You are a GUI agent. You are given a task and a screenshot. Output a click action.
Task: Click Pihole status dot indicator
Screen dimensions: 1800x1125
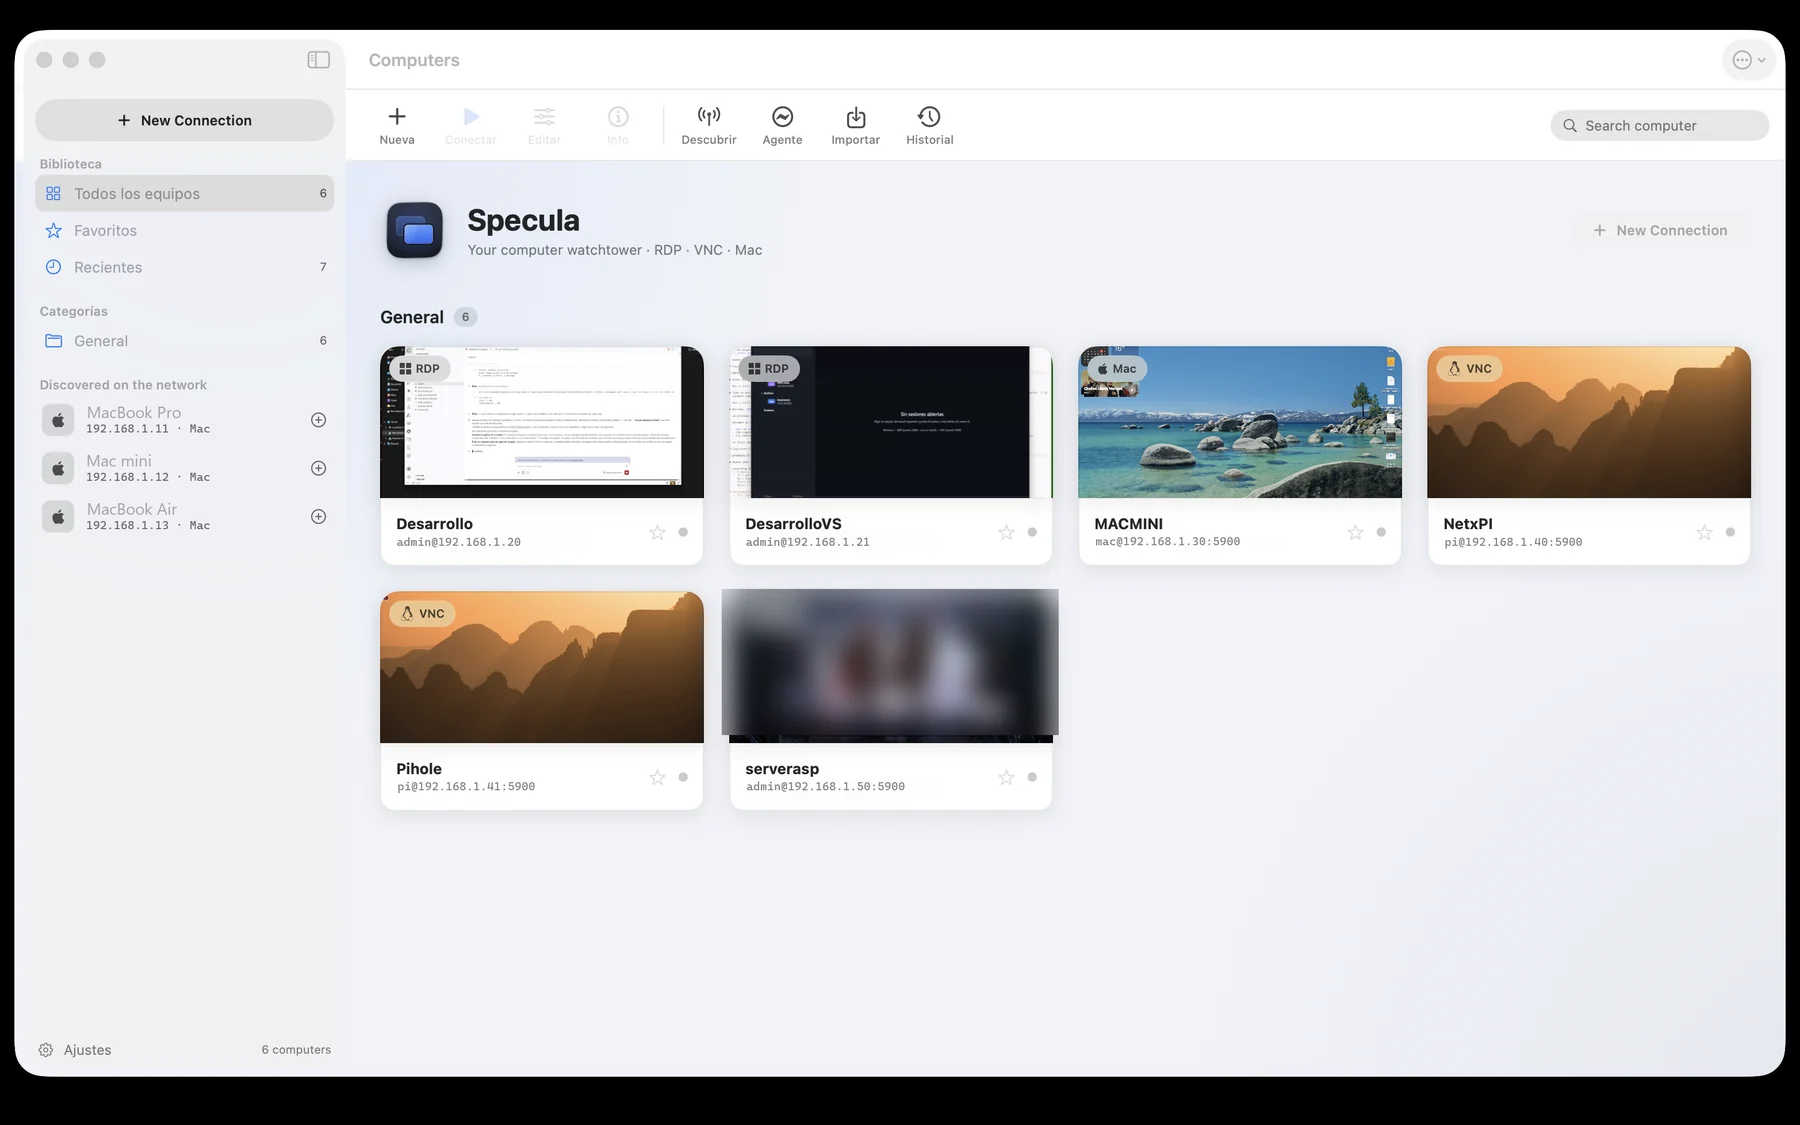click(x=683, y=777)
